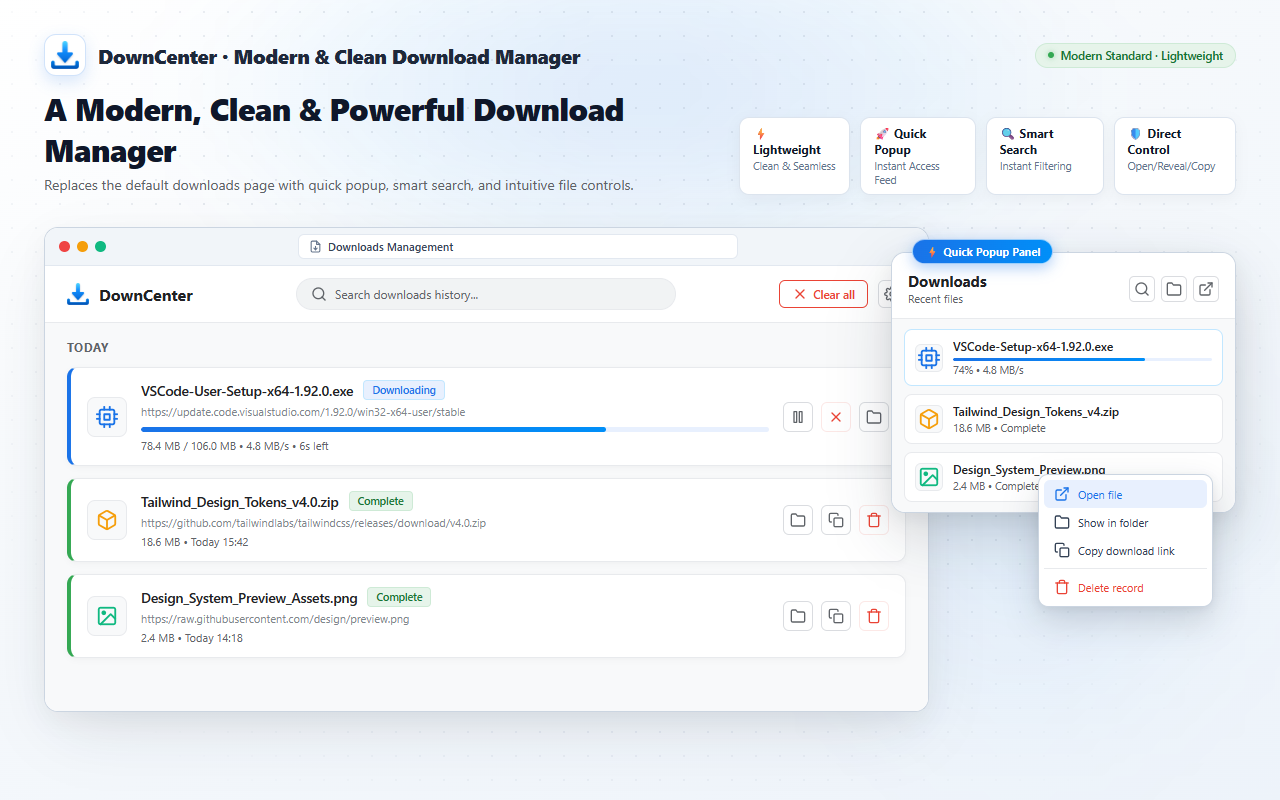Image resolution: width=1280 pixels, height=800 pixels.
Task: Select Delete record in context menu
Action: 1125,587
